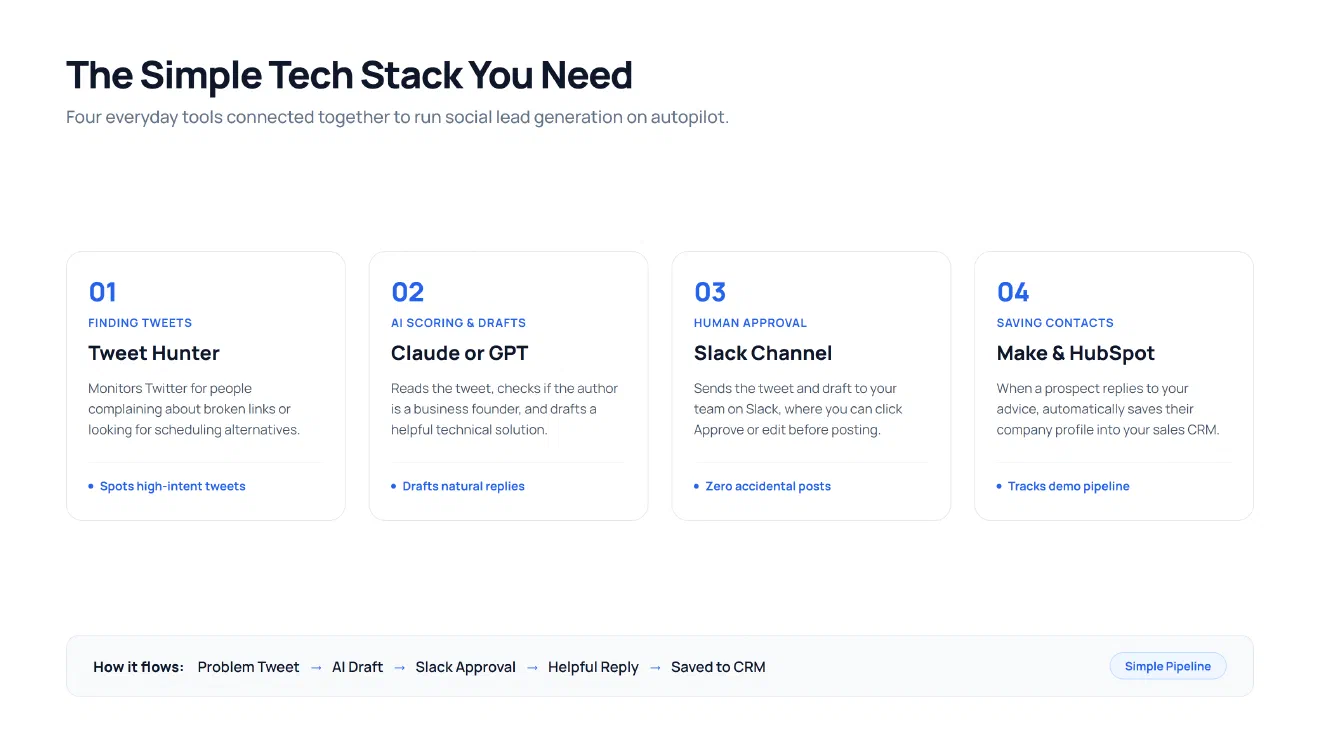Click the AI SCORING & DRAFTS label
This screenshot has width=1320, height=743.
point(458,323)
